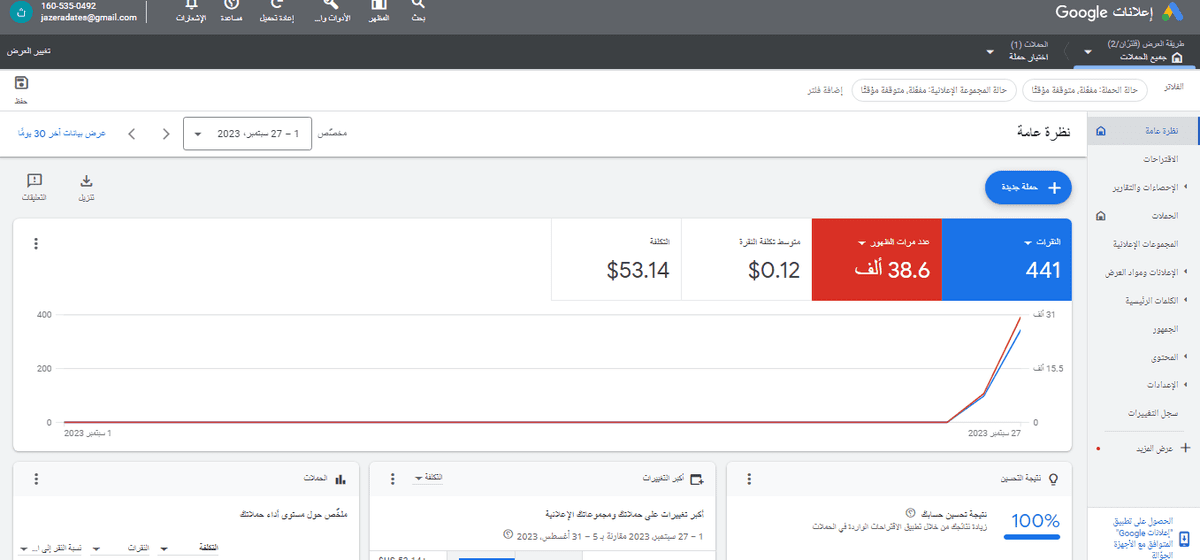Click the optimization score lightbulb icon

(x=1052, y=479)
